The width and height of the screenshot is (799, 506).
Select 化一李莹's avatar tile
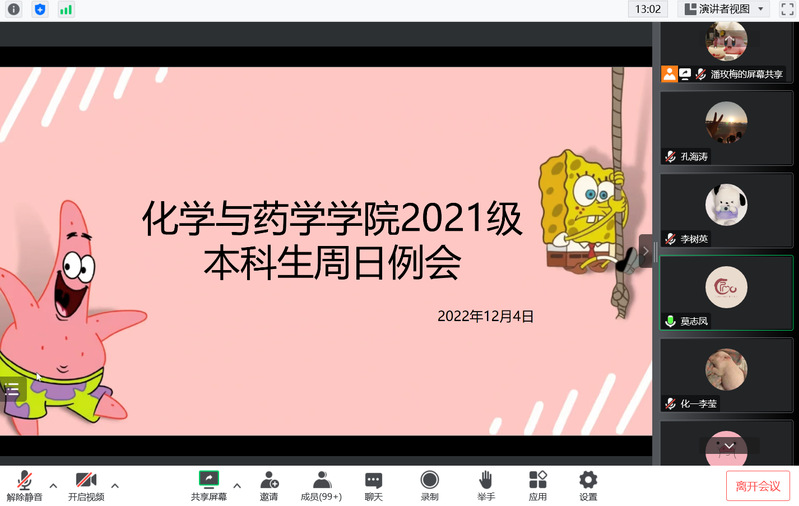coord(726,376)
